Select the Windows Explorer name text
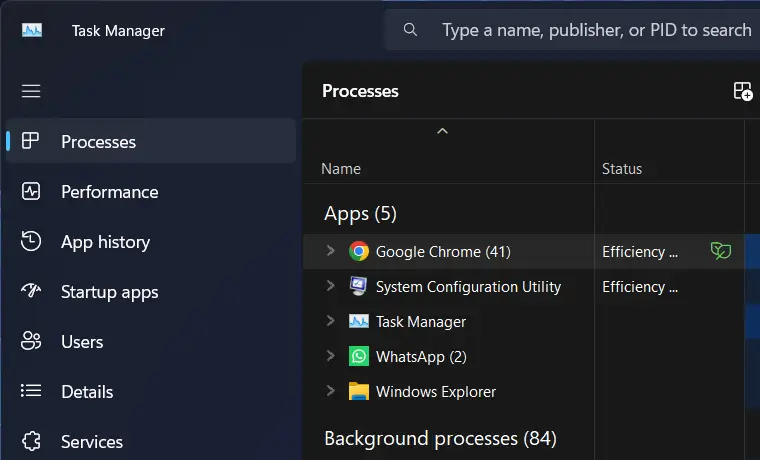 point(436,392)
